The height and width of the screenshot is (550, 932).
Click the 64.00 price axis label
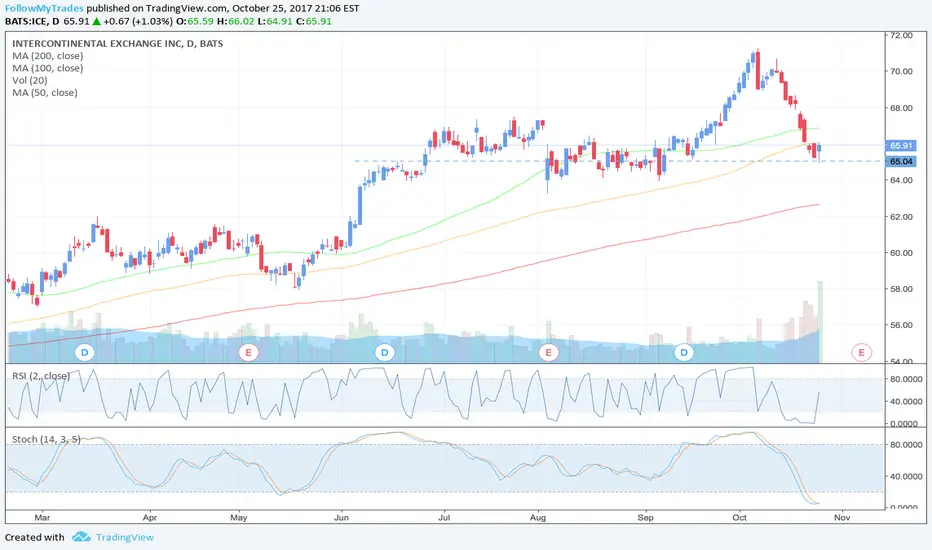[901, 180]
